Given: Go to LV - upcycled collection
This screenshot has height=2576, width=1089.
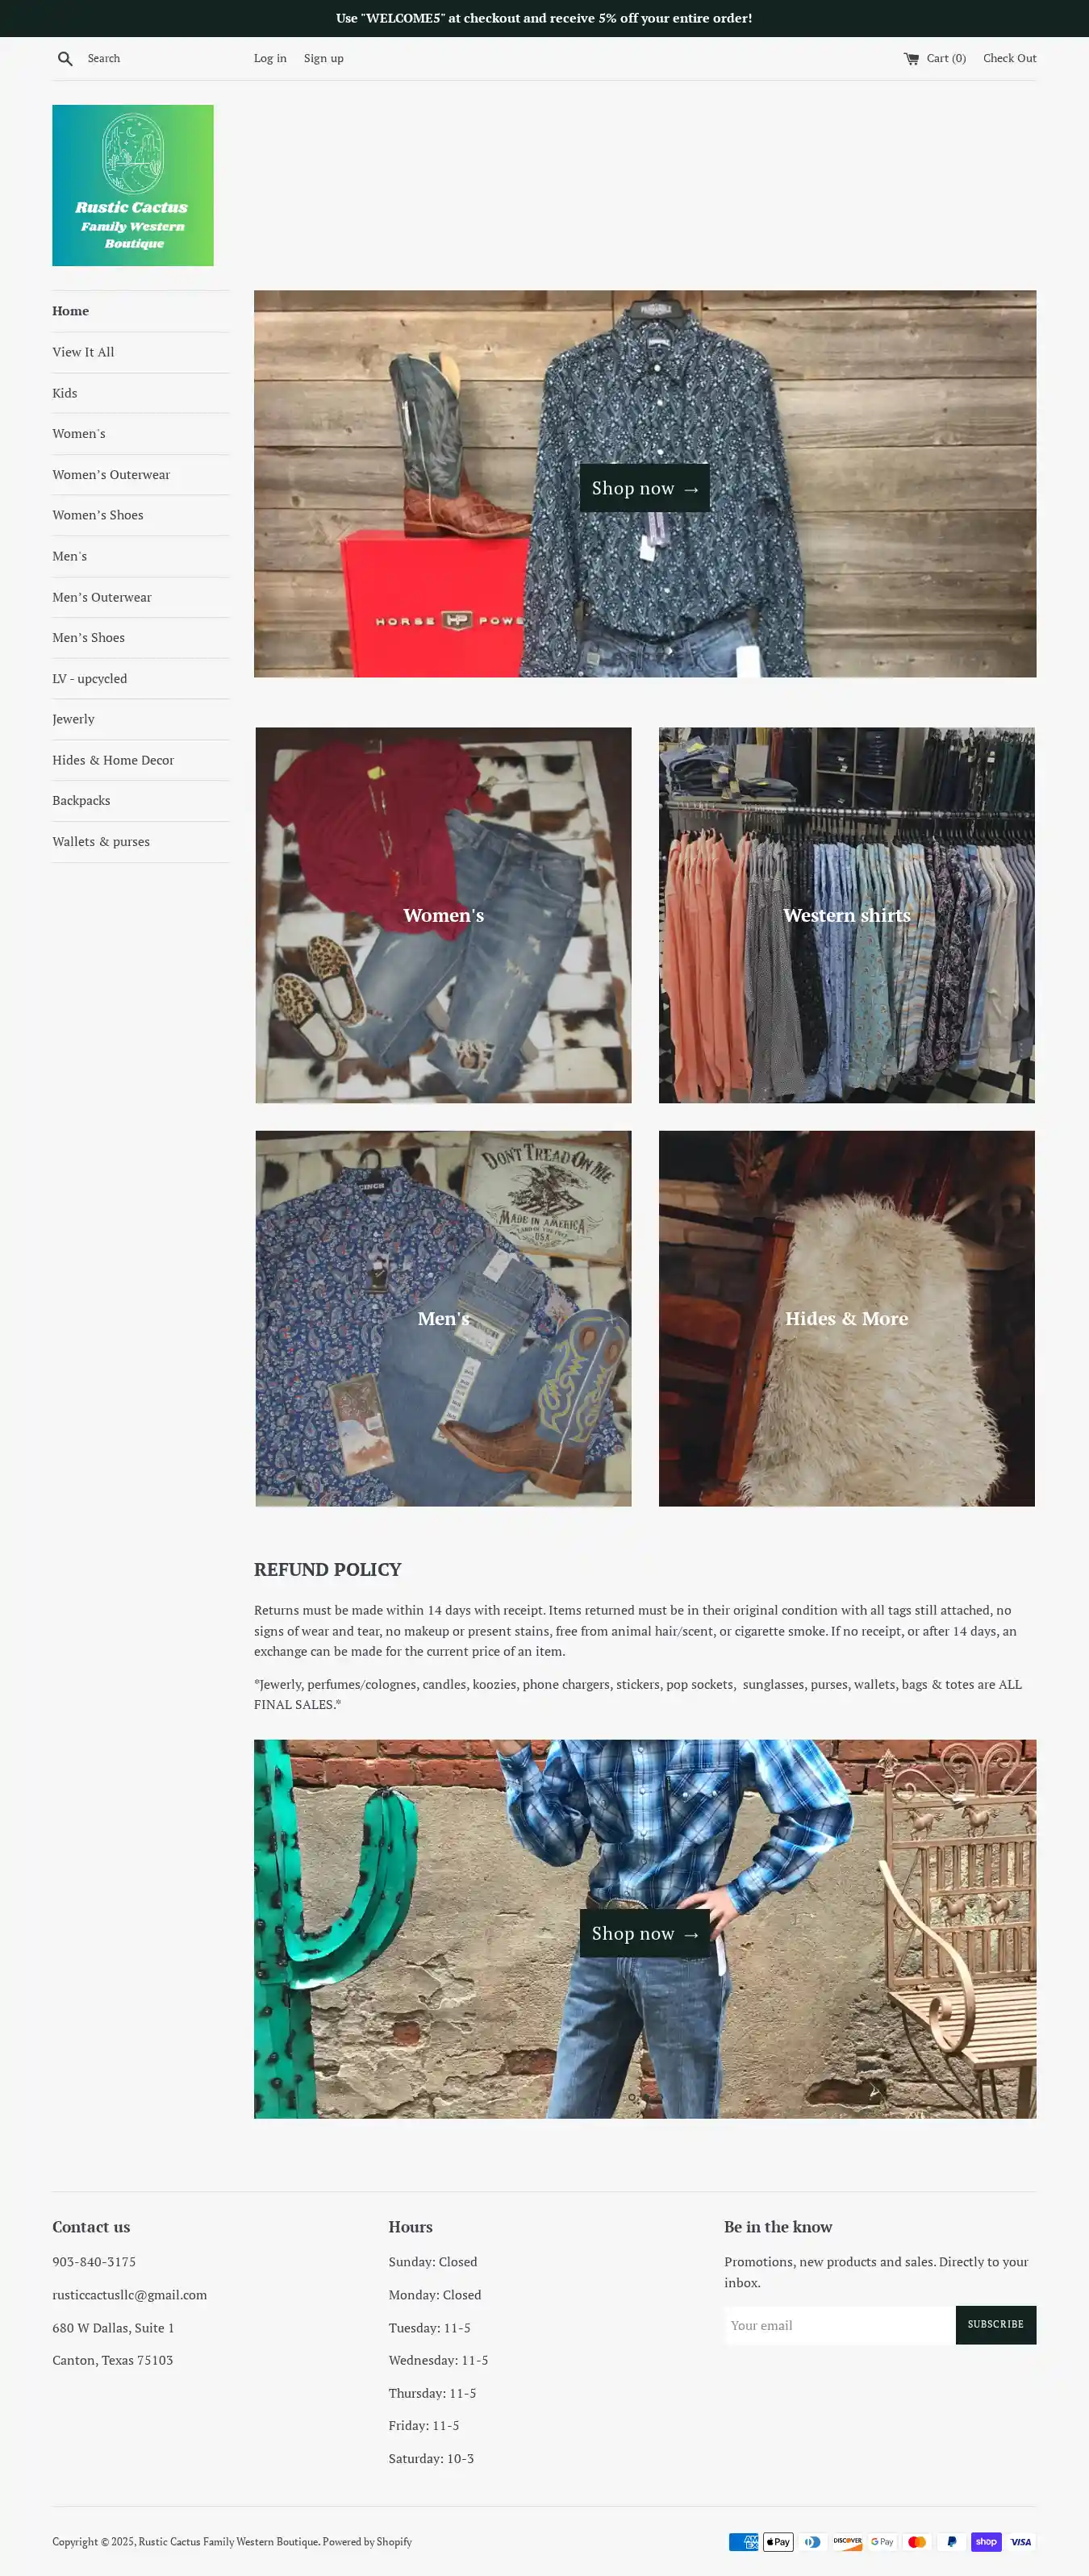Looking at the screenshot, I should [90, 679].
